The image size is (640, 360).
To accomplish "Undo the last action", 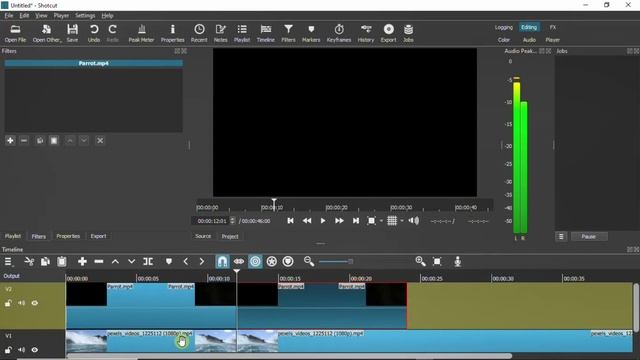I will (x=94, y=33).
